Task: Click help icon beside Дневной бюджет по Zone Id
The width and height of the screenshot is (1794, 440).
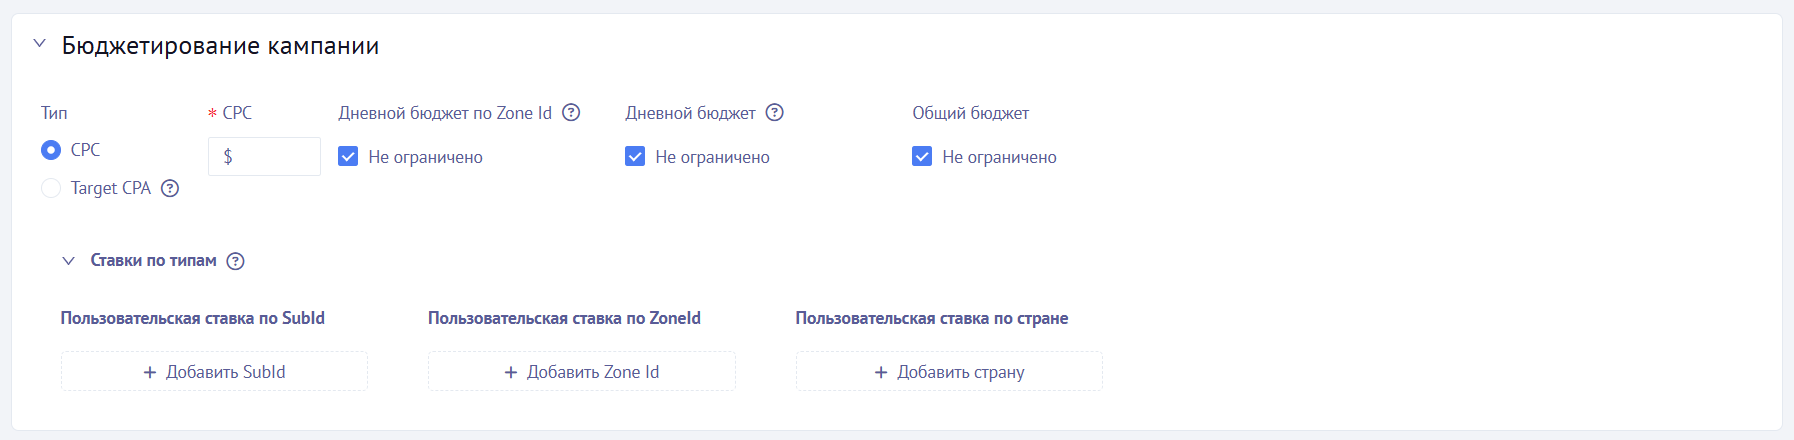Action: click(x=571, y=113)
